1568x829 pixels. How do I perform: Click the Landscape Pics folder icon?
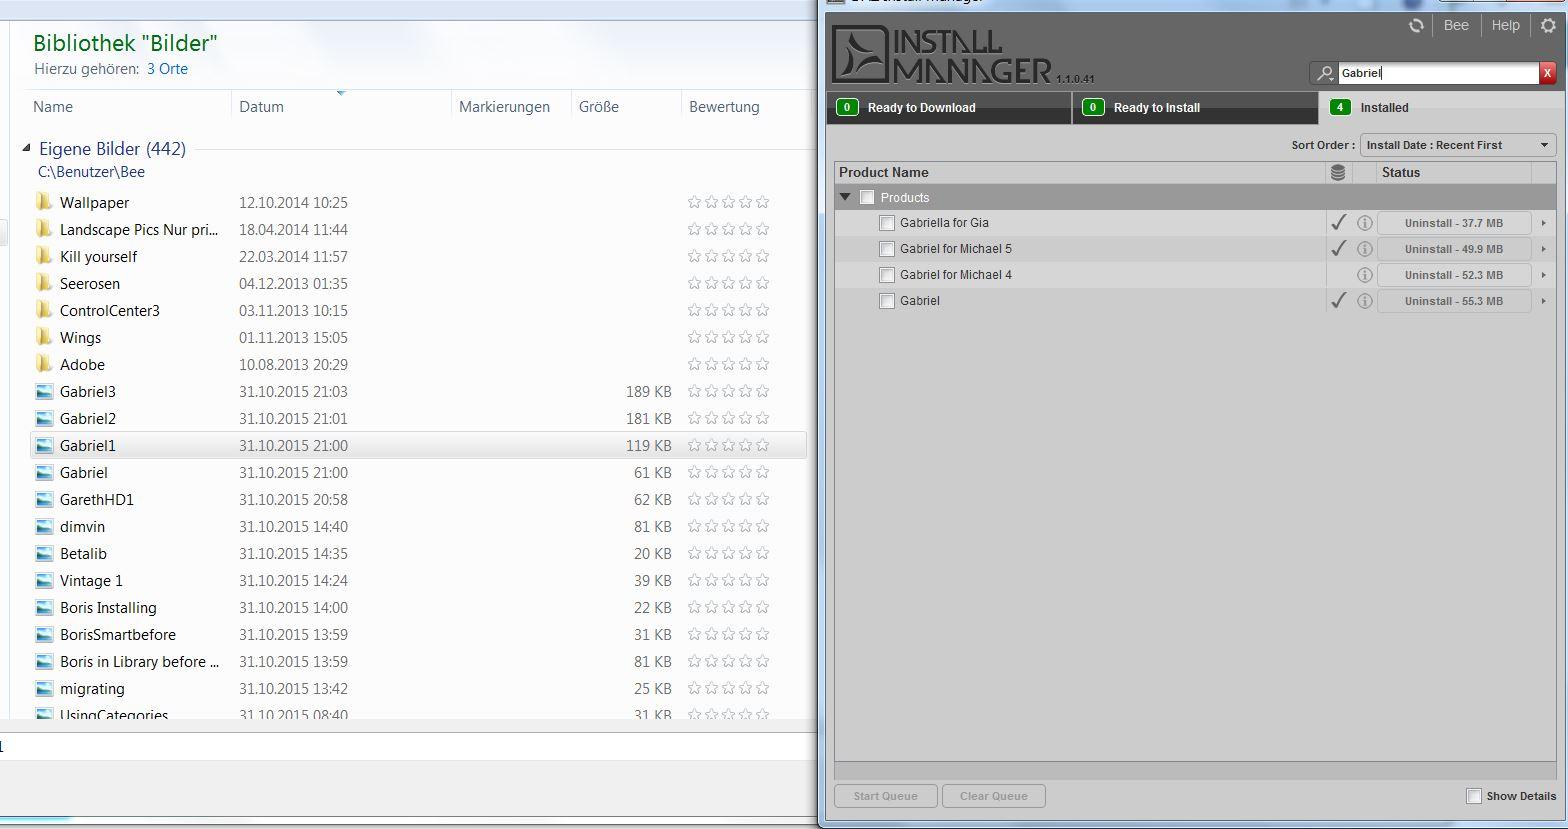pos(44,229)
